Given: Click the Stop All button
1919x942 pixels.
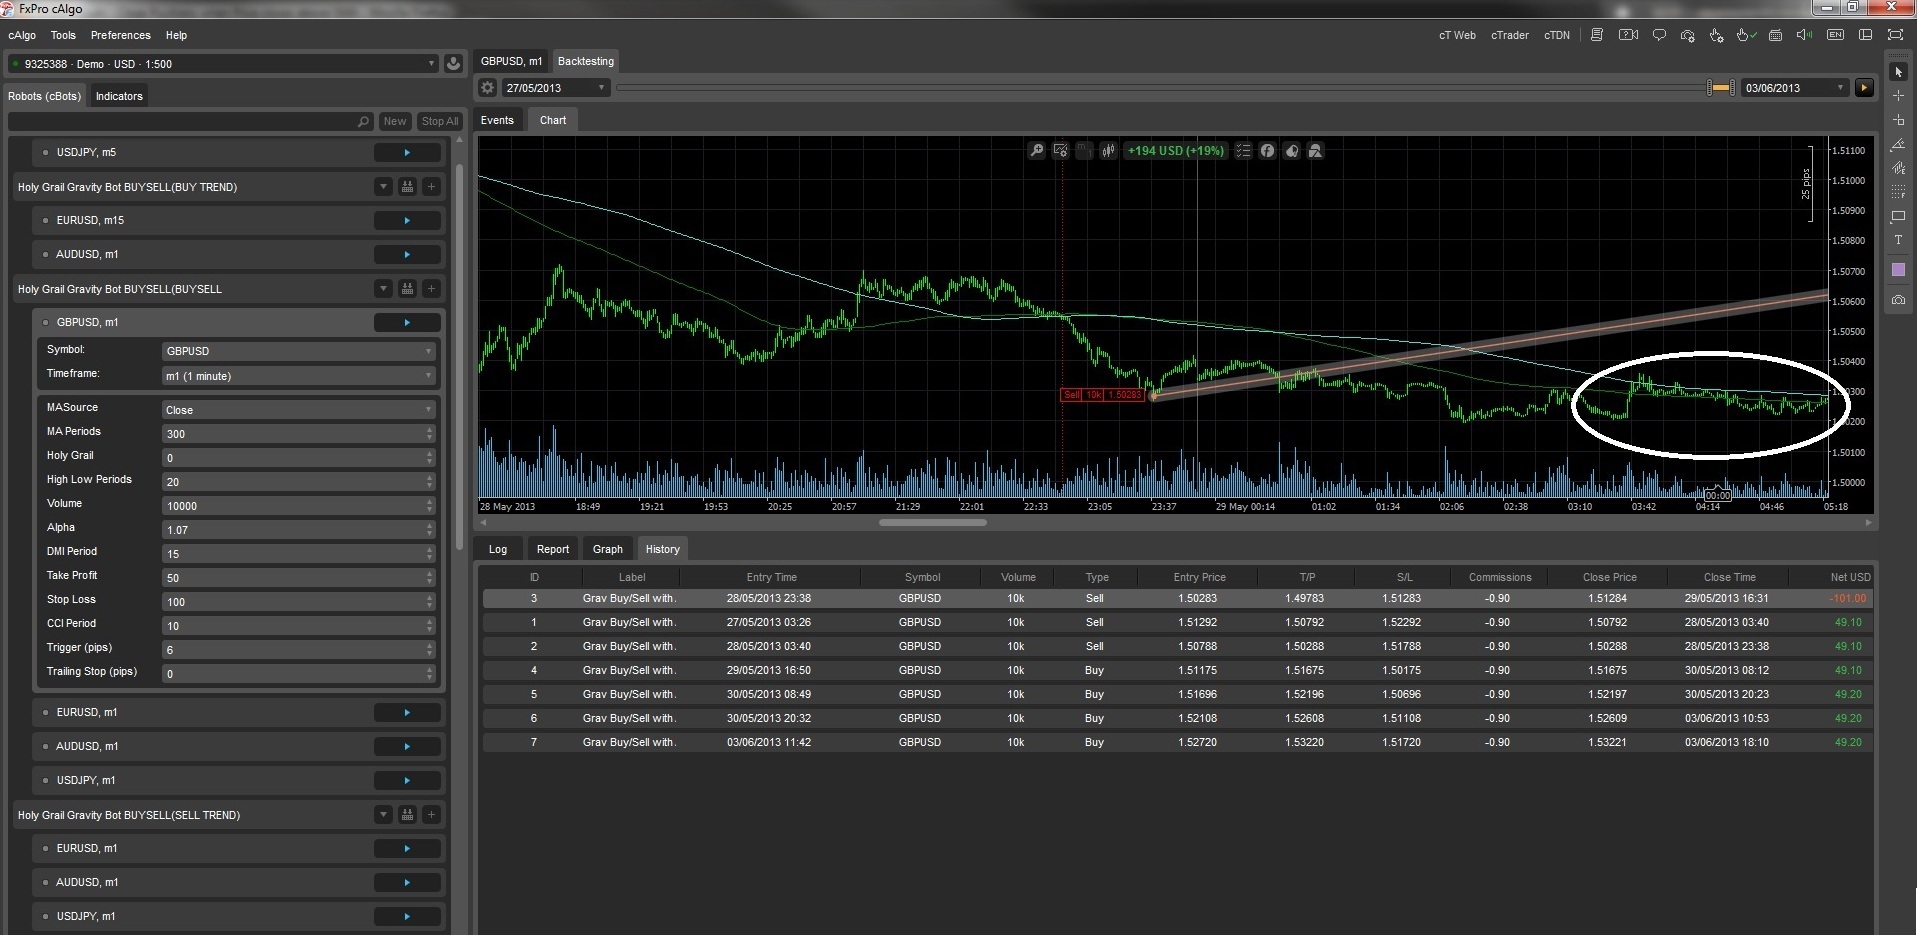Looking at the screenshot, I should 439,121.
